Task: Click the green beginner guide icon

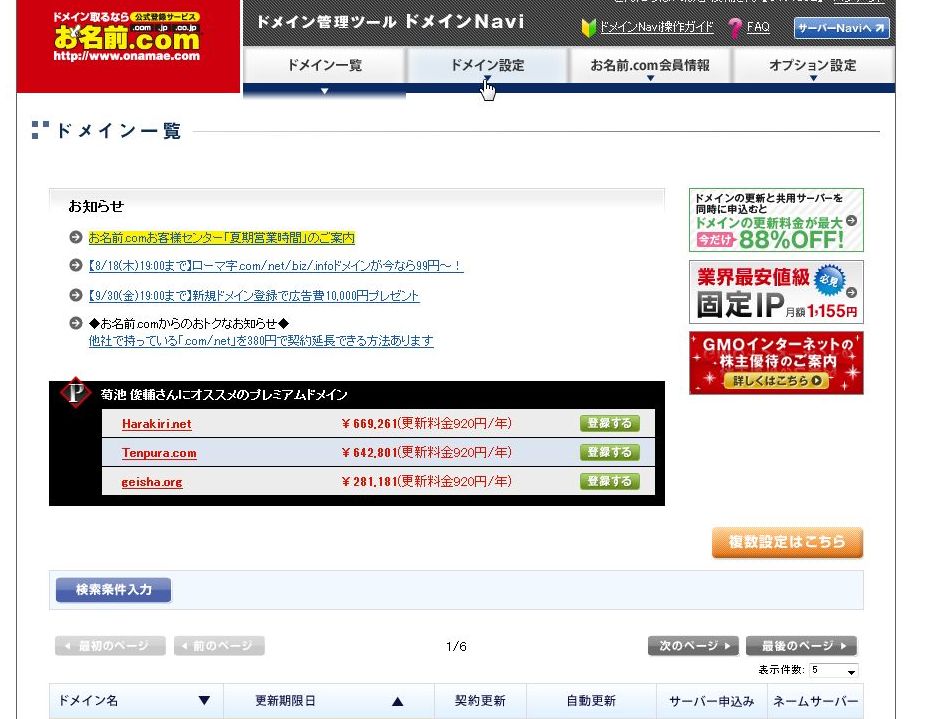Action: (588, 28)
